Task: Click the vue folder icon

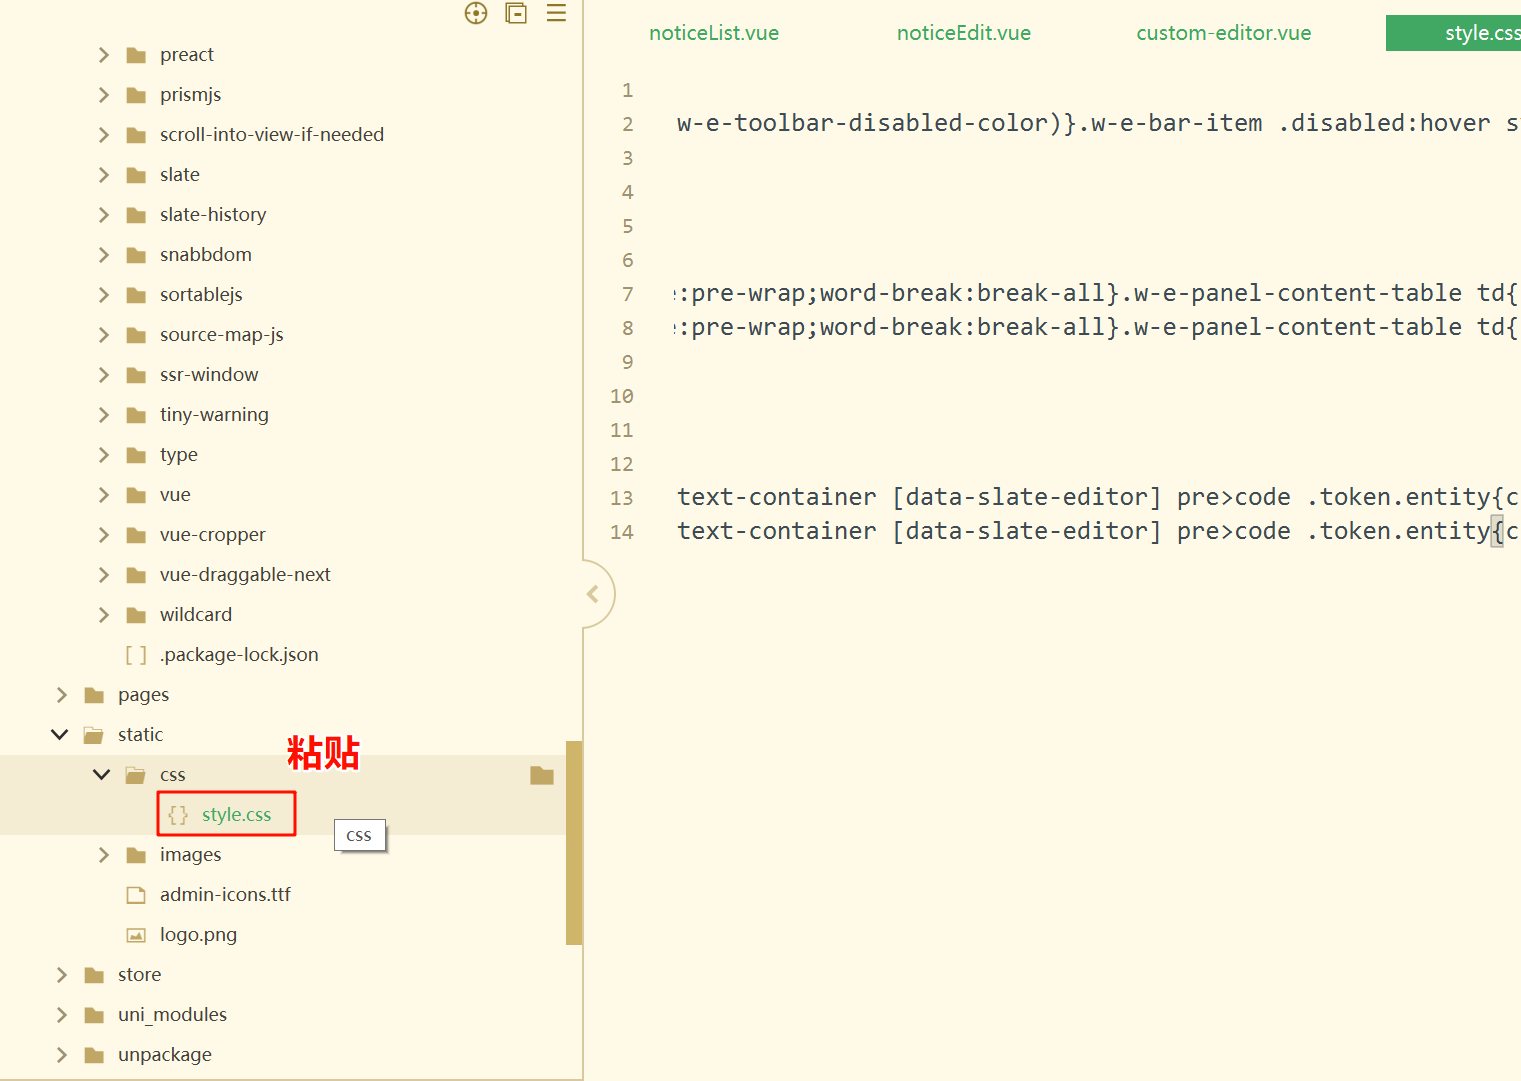Action: pyautogui.click(x=136, y=495)
